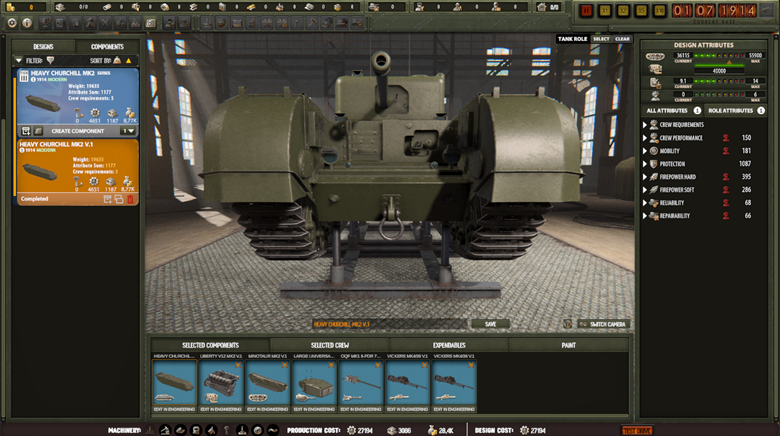Expand Repairability attributes
The image size is (780, 436).
coord(645,216)
